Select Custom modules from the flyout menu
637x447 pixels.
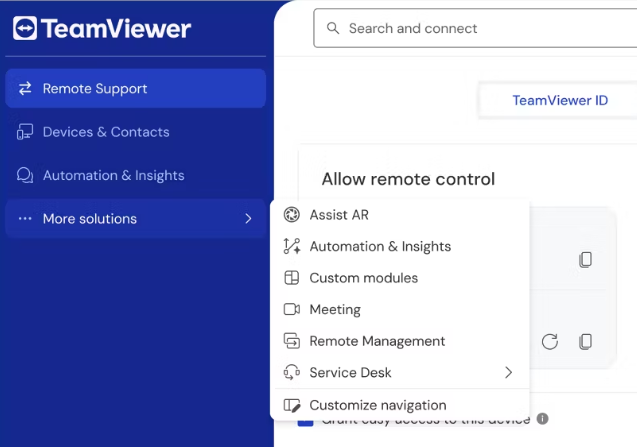coord(402,278)
